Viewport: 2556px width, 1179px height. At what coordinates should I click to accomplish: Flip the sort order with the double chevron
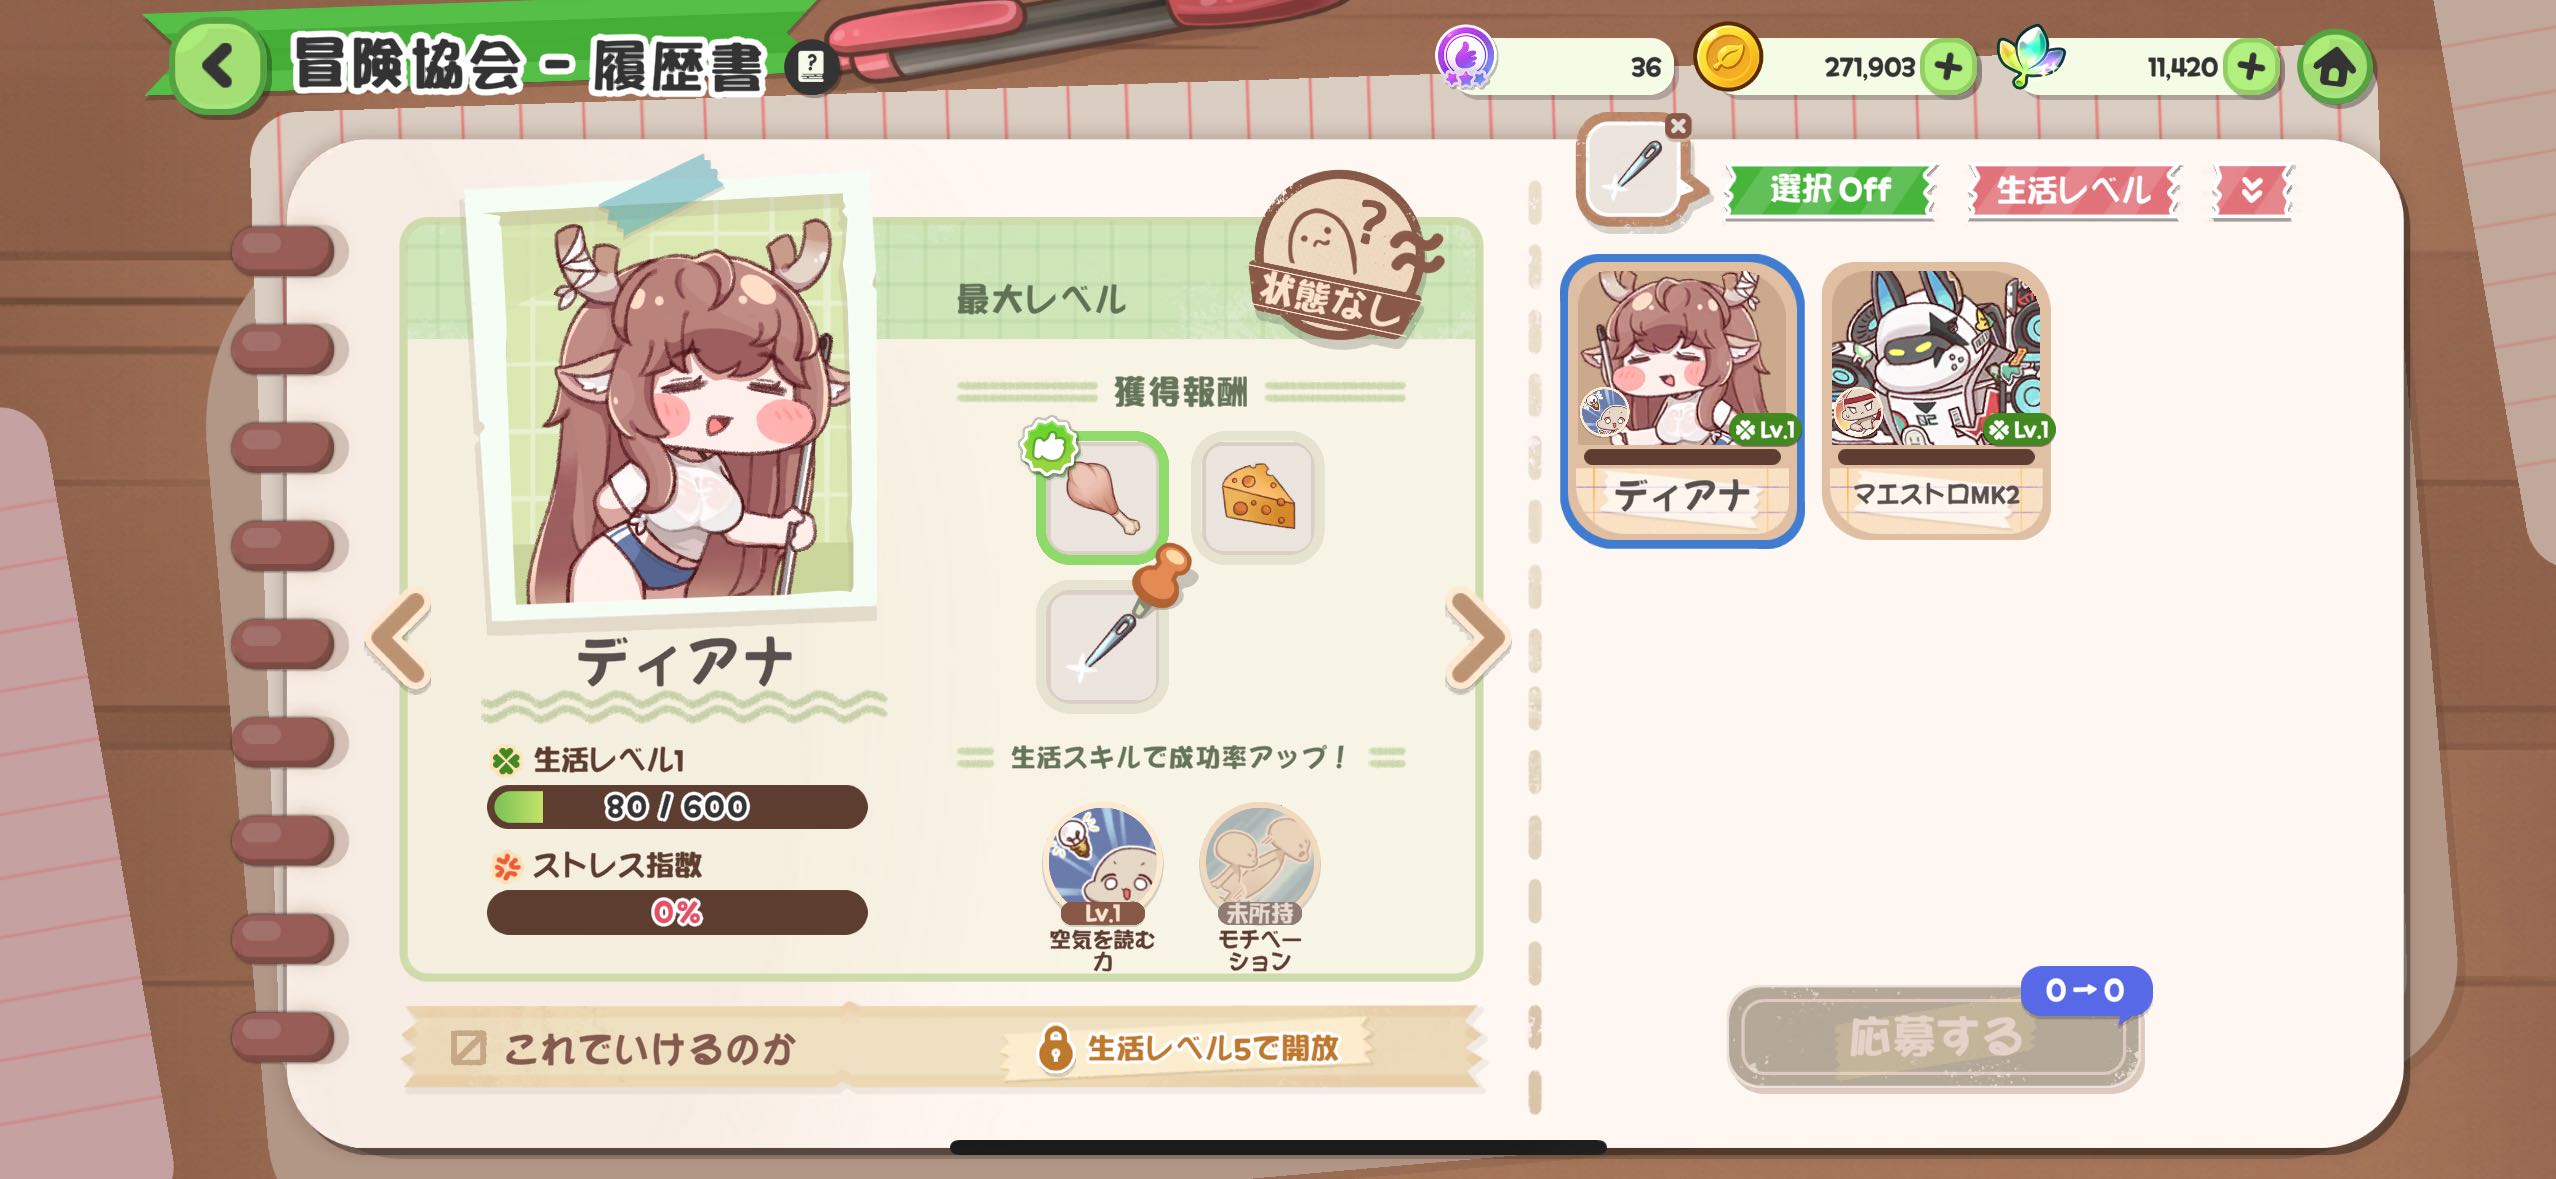coord(2252,190)
